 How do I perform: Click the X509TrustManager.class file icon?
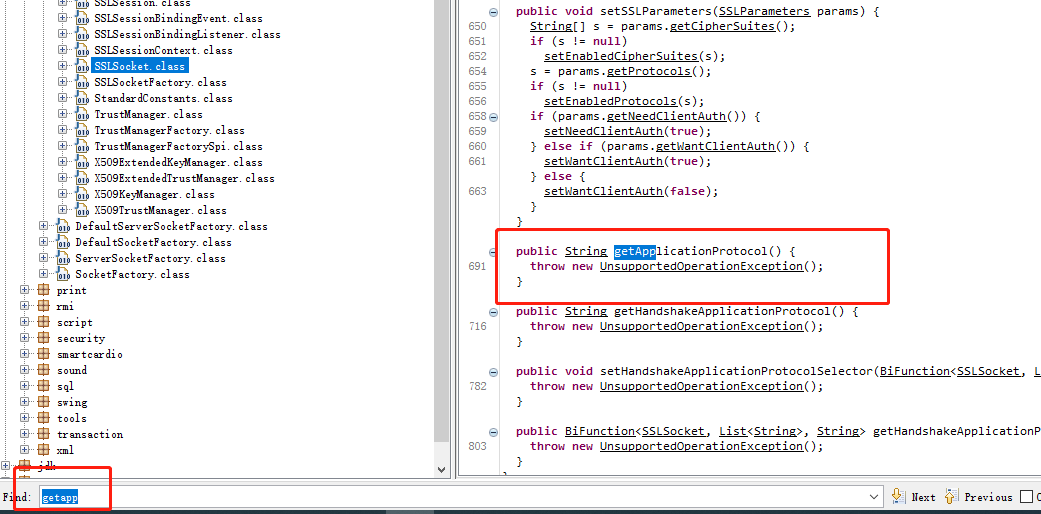point(82,210)
